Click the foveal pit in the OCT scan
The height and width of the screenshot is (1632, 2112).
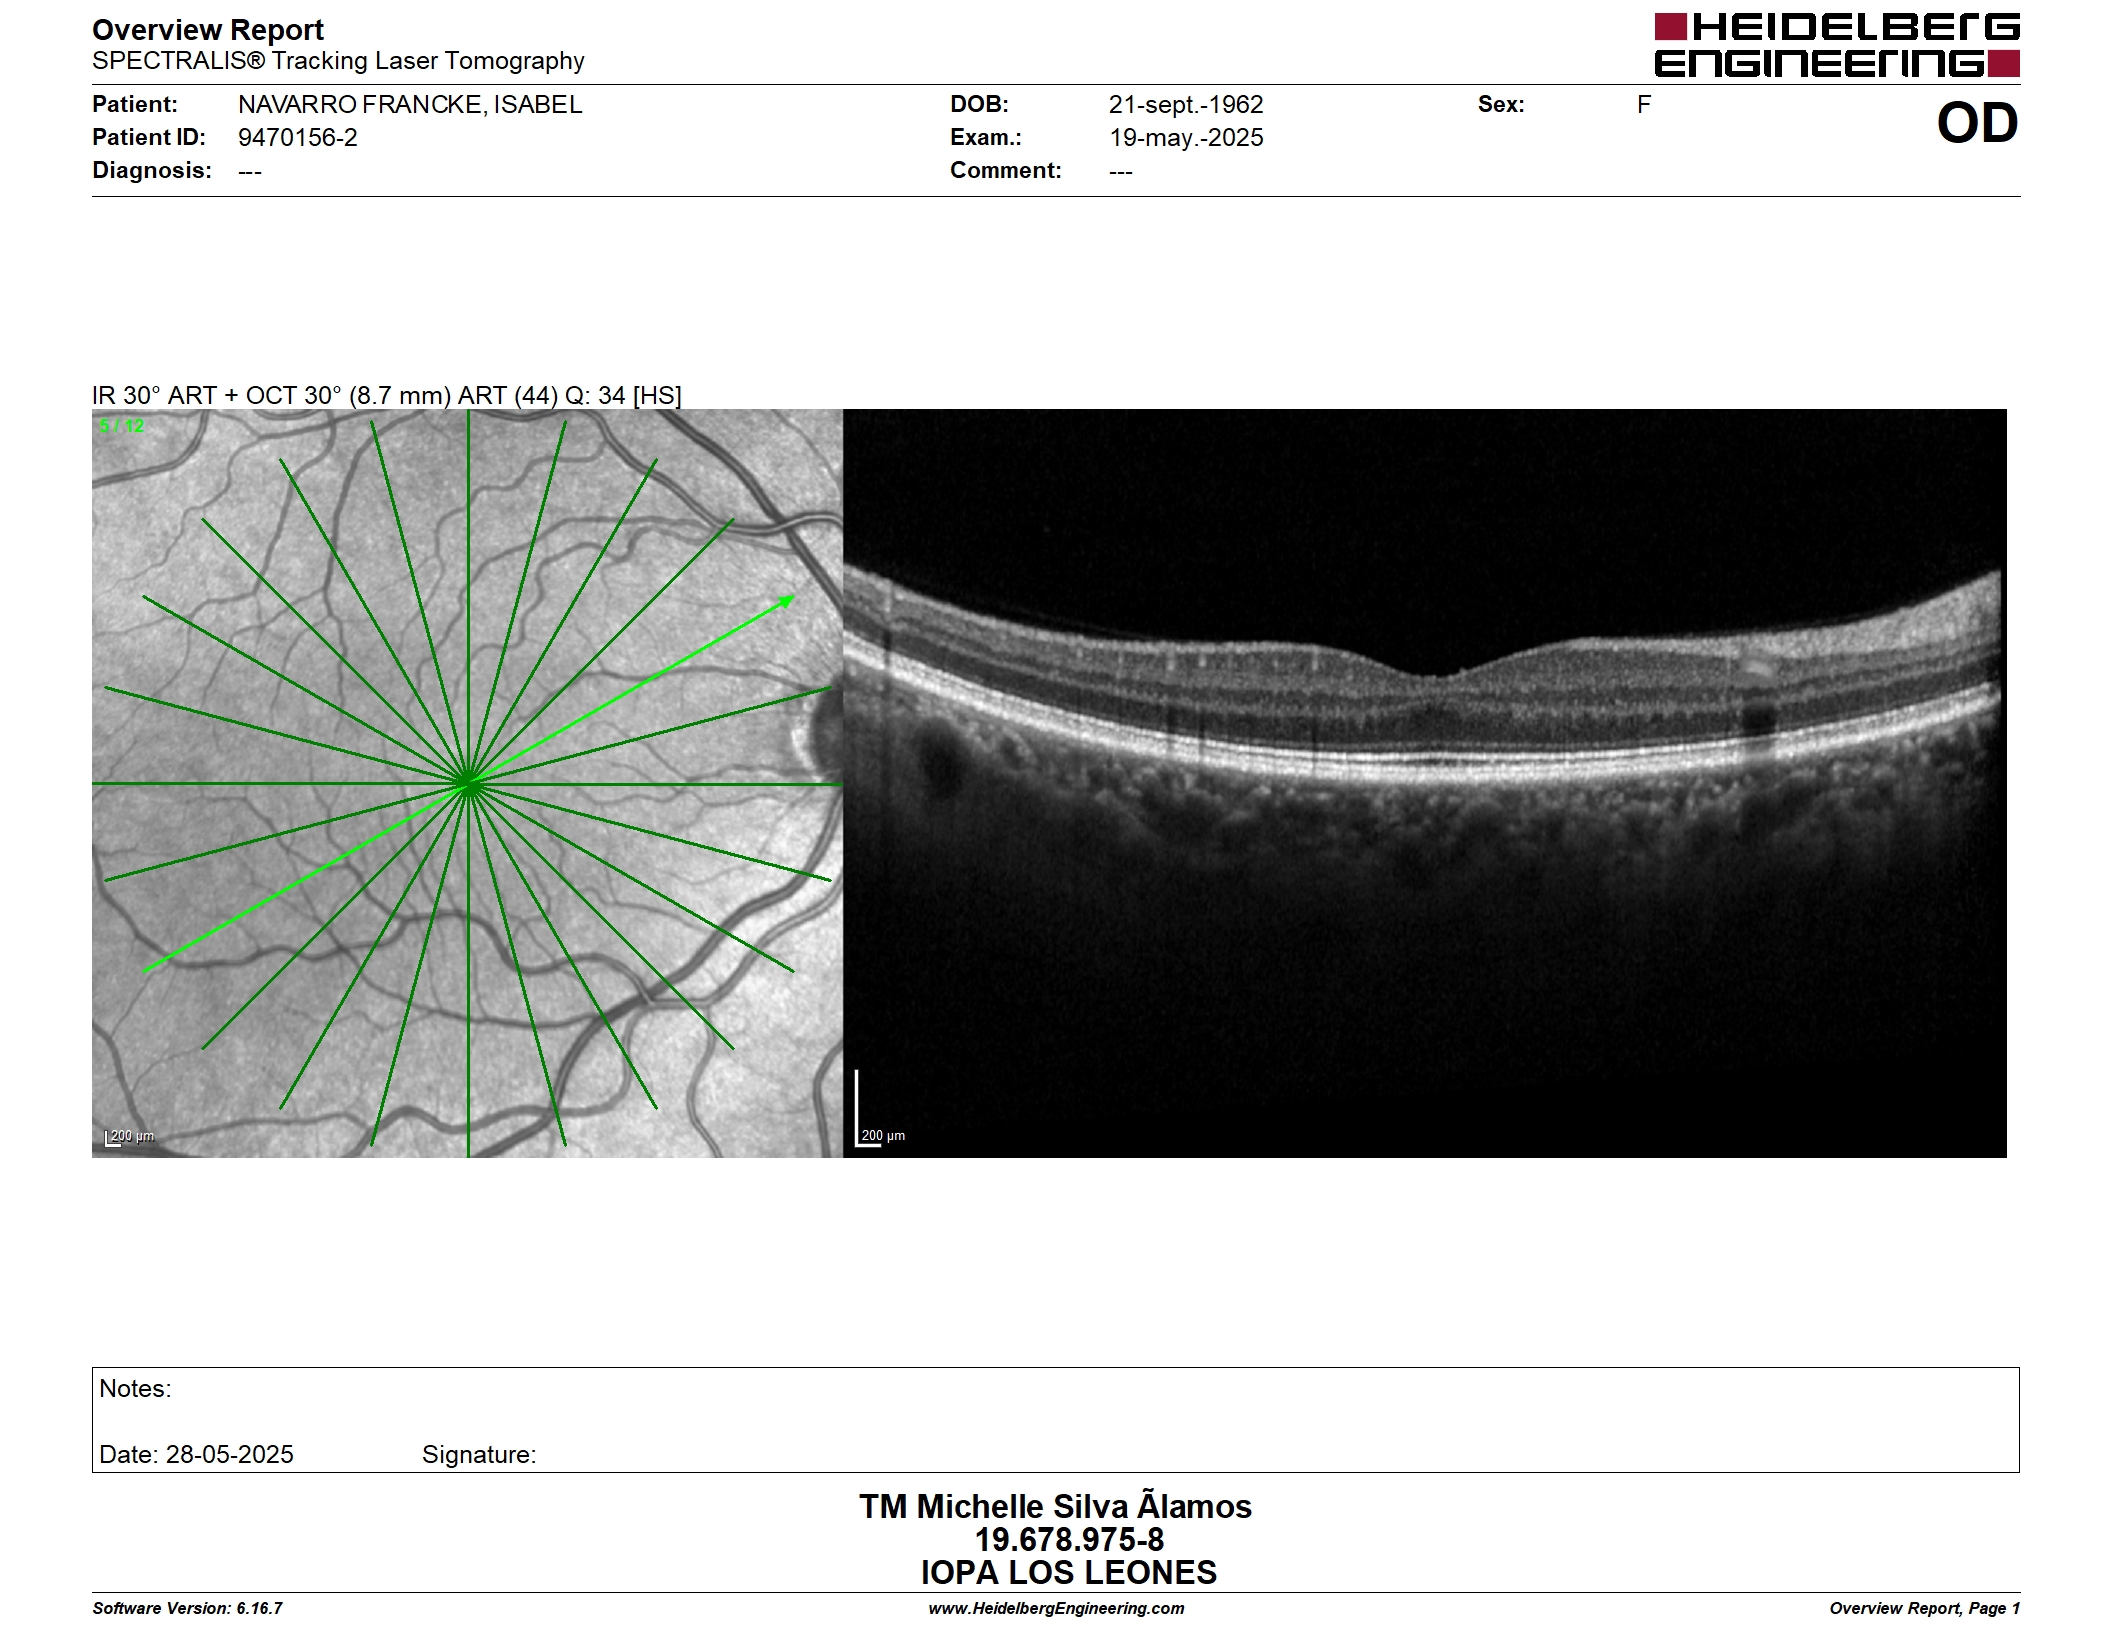coord(1437,675)
